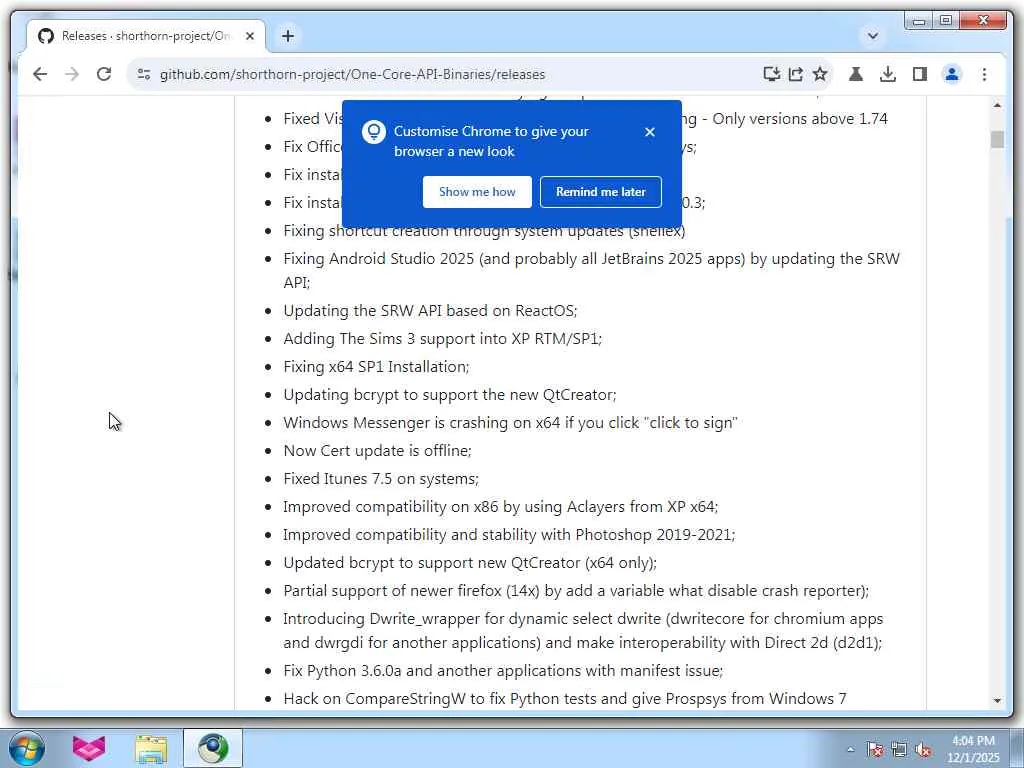
Task: Click 'Fixed Itunes 7.5 on systems;' line
Action: click(x=381, y=479)
